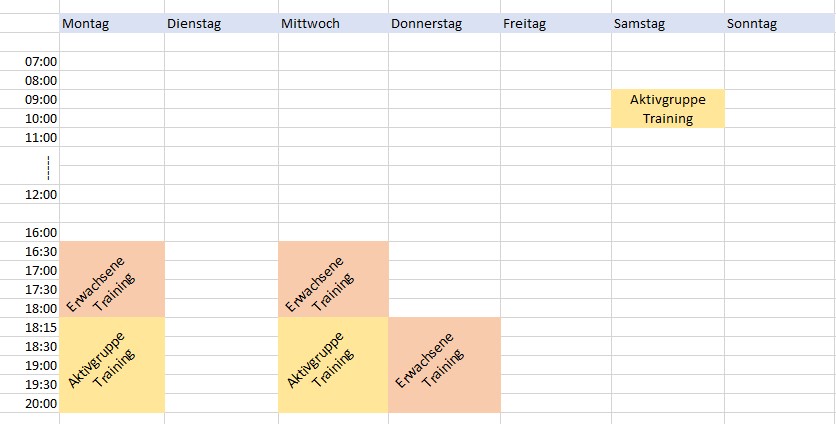Select the 12:00 time row label

pos(41,194)
